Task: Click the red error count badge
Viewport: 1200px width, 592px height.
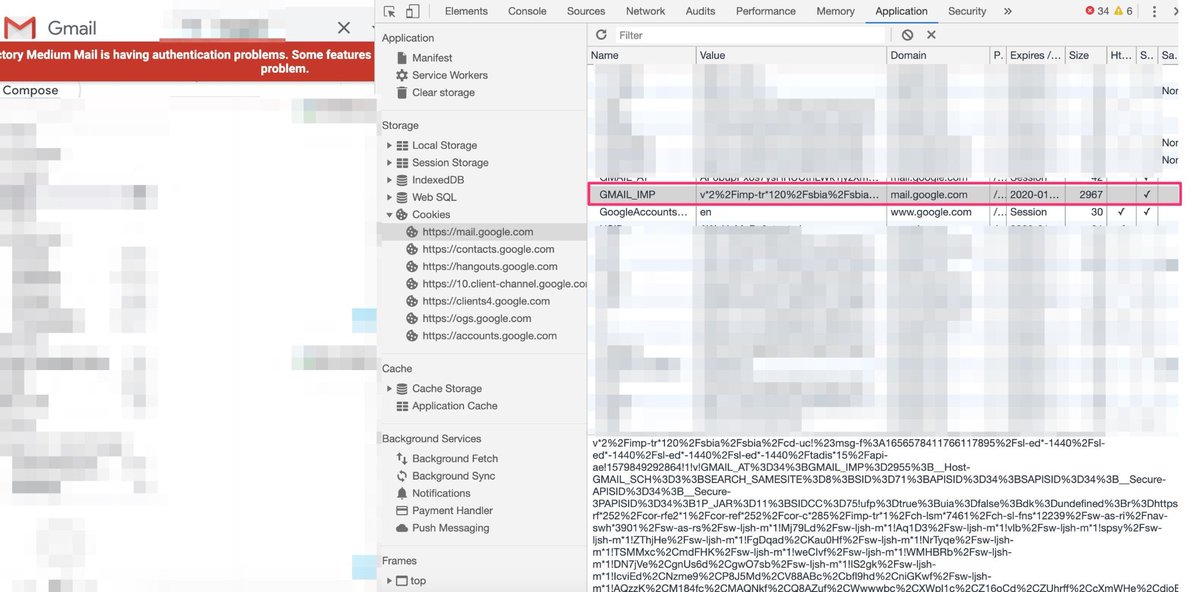Action: click(1097, 11)
